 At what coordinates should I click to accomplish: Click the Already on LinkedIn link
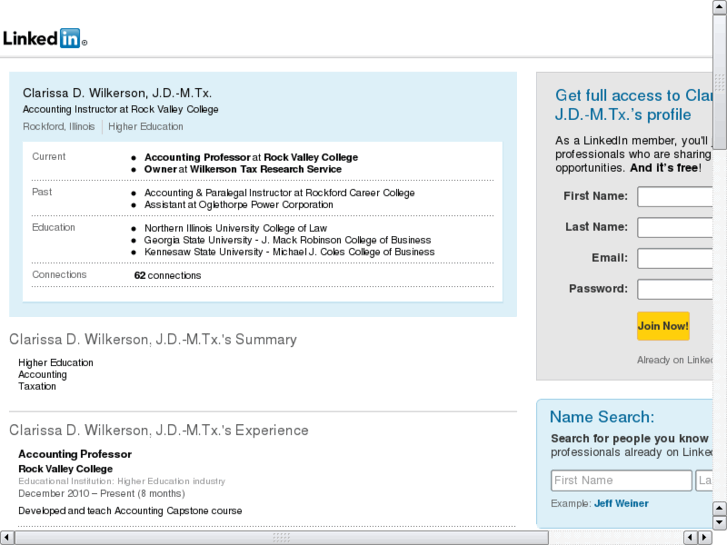point(675,360)
